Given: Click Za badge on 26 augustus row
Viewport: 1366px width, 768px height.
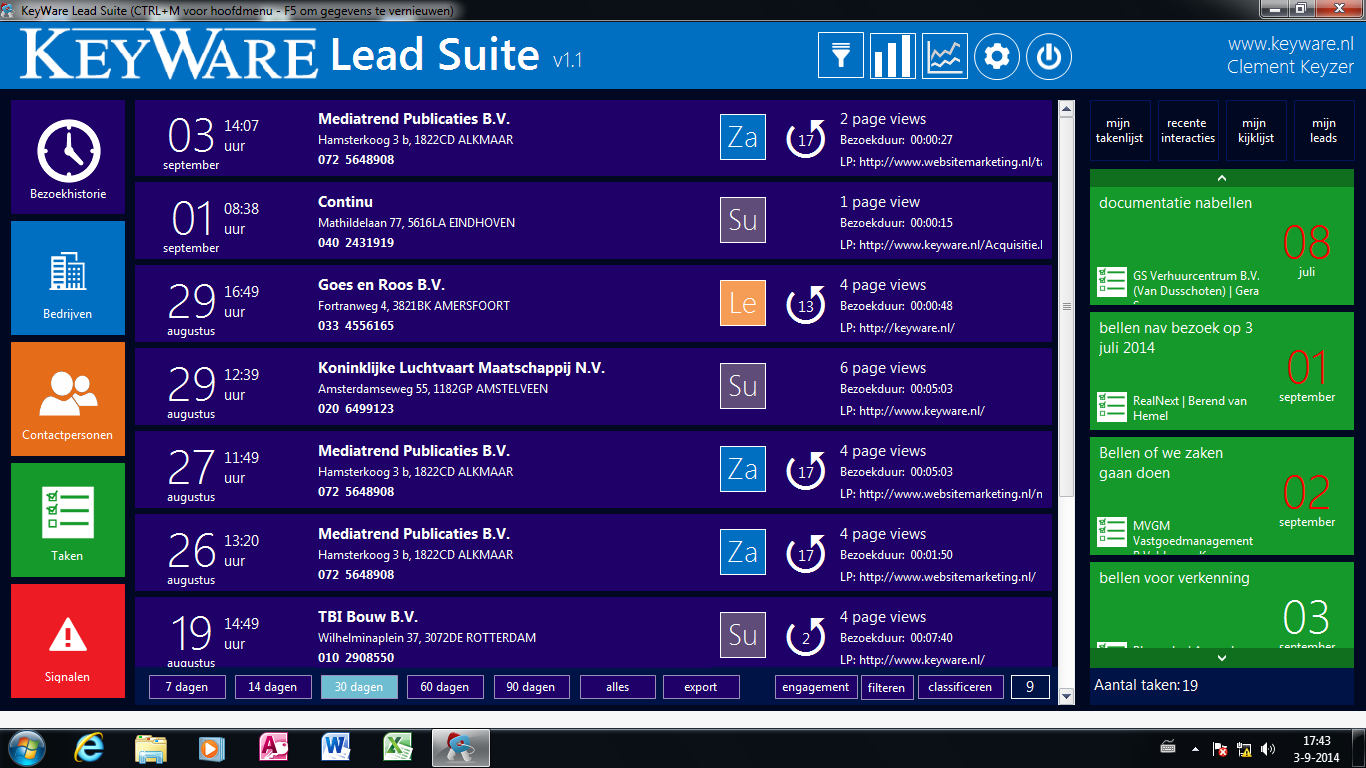Looking at the screenshot, I should coord(743,552).
